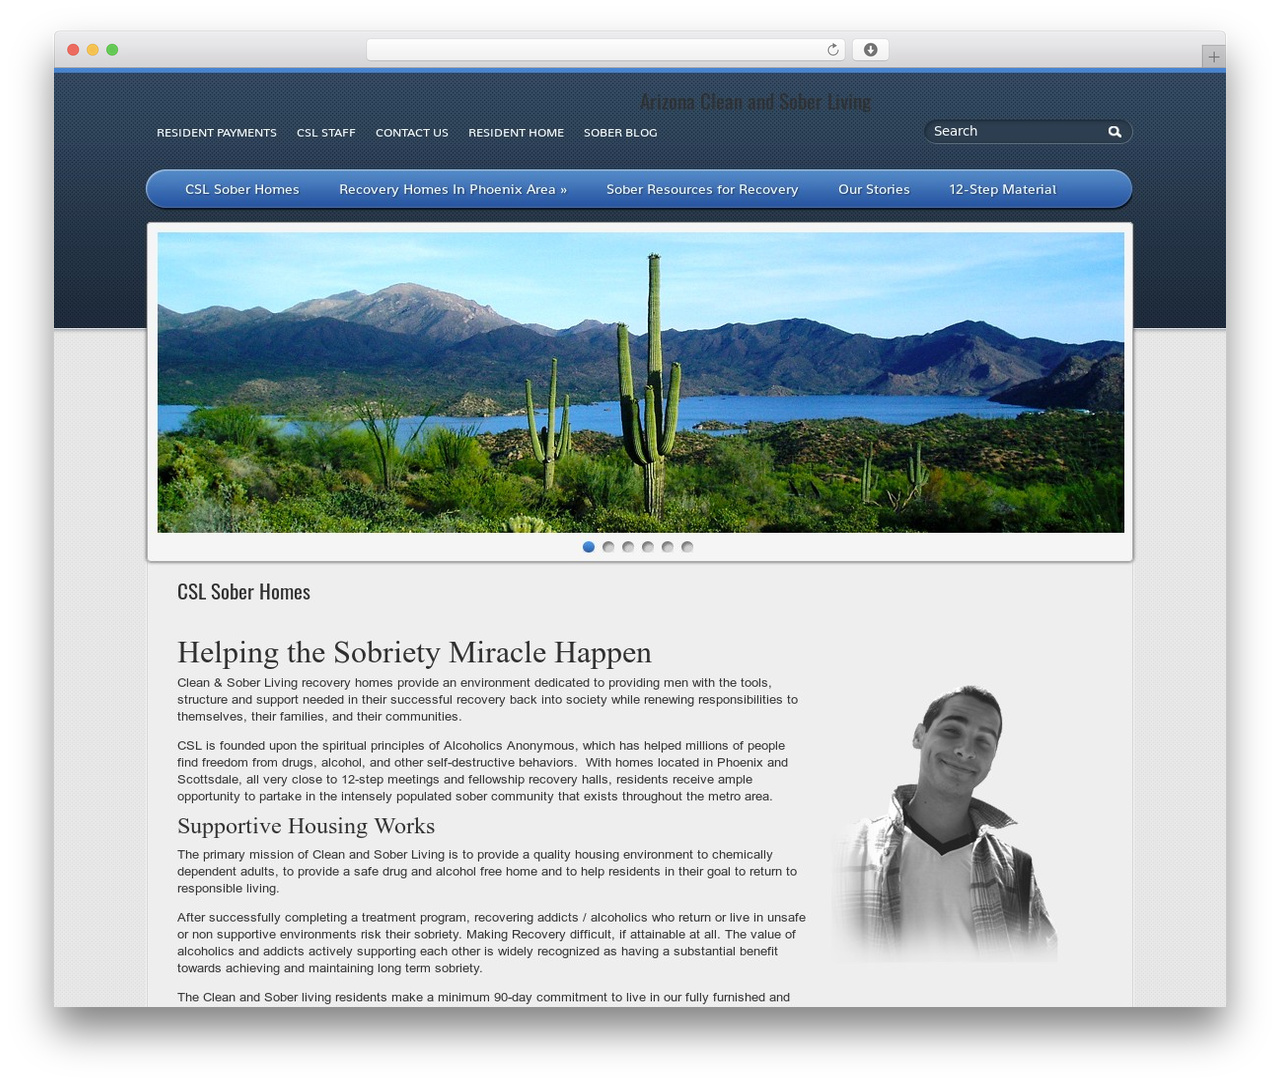This screenshot has height=1084, width=1280.
Task: Minimize the window using the yellow button
Action: coord(92,50)
